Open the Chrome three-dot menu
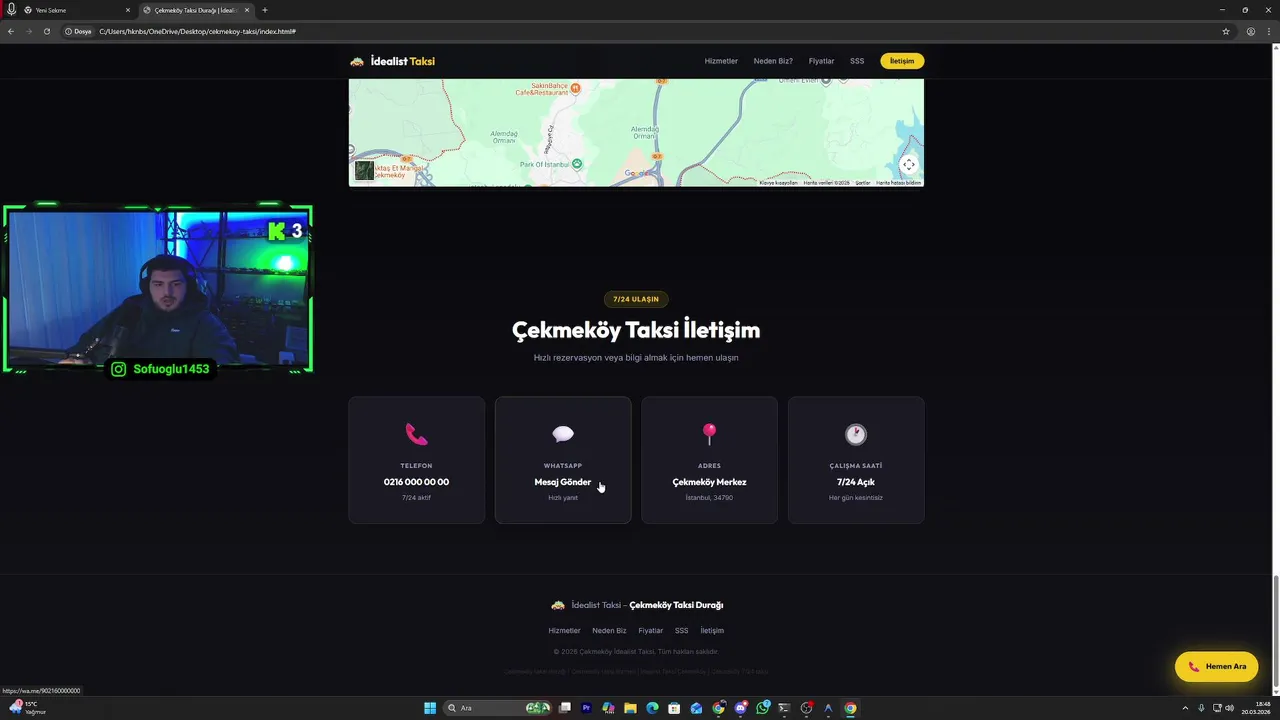The width and height of the screenshot is (1280, 720). [1270, 31]
